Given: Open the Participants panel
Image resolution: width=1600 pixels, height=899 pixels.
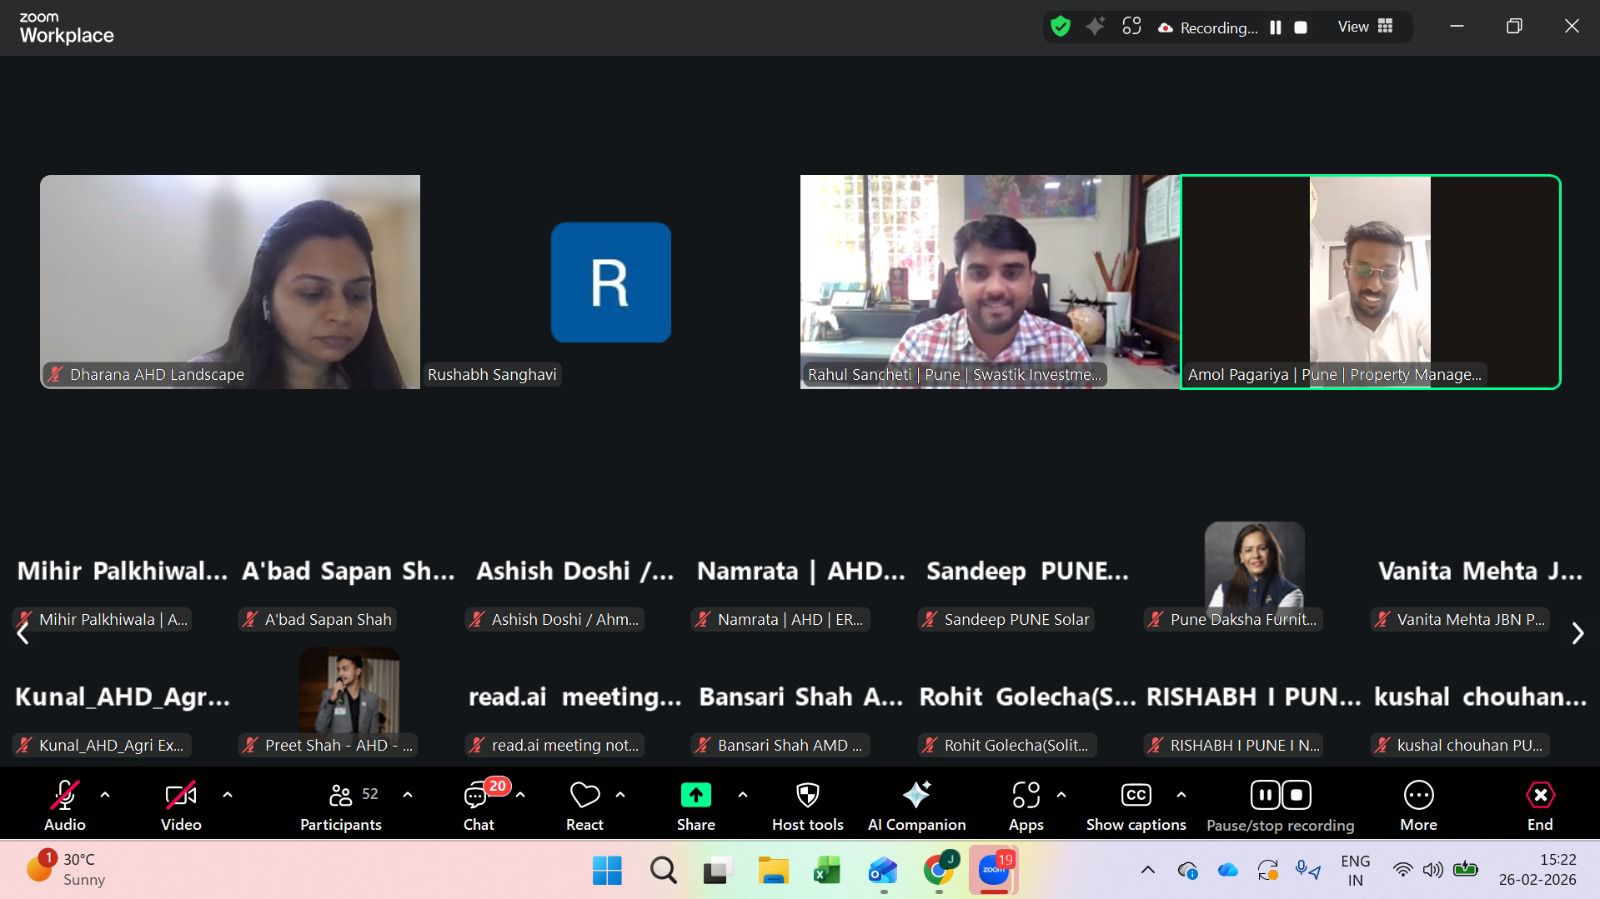Looking at the screenshot, I should [341, 805].
